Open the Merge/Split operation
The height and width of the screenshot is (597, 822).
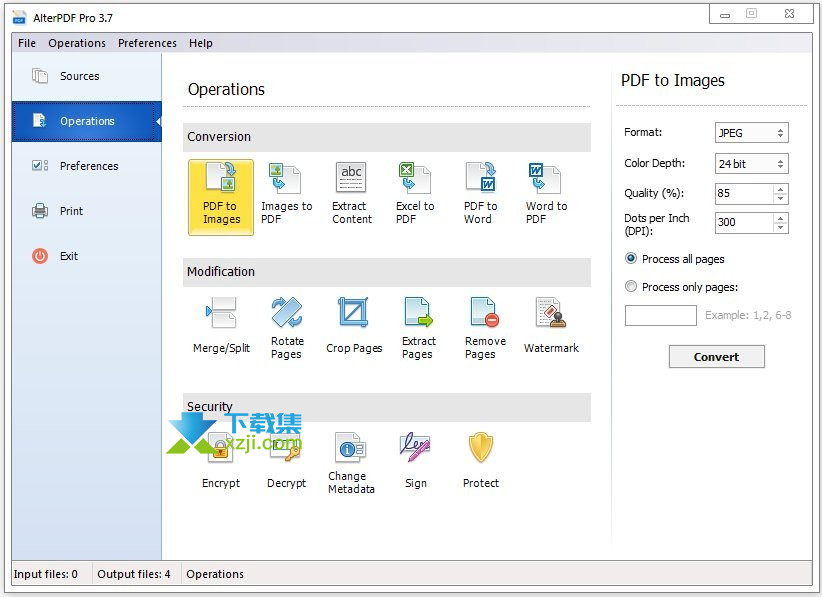point(221,326)
